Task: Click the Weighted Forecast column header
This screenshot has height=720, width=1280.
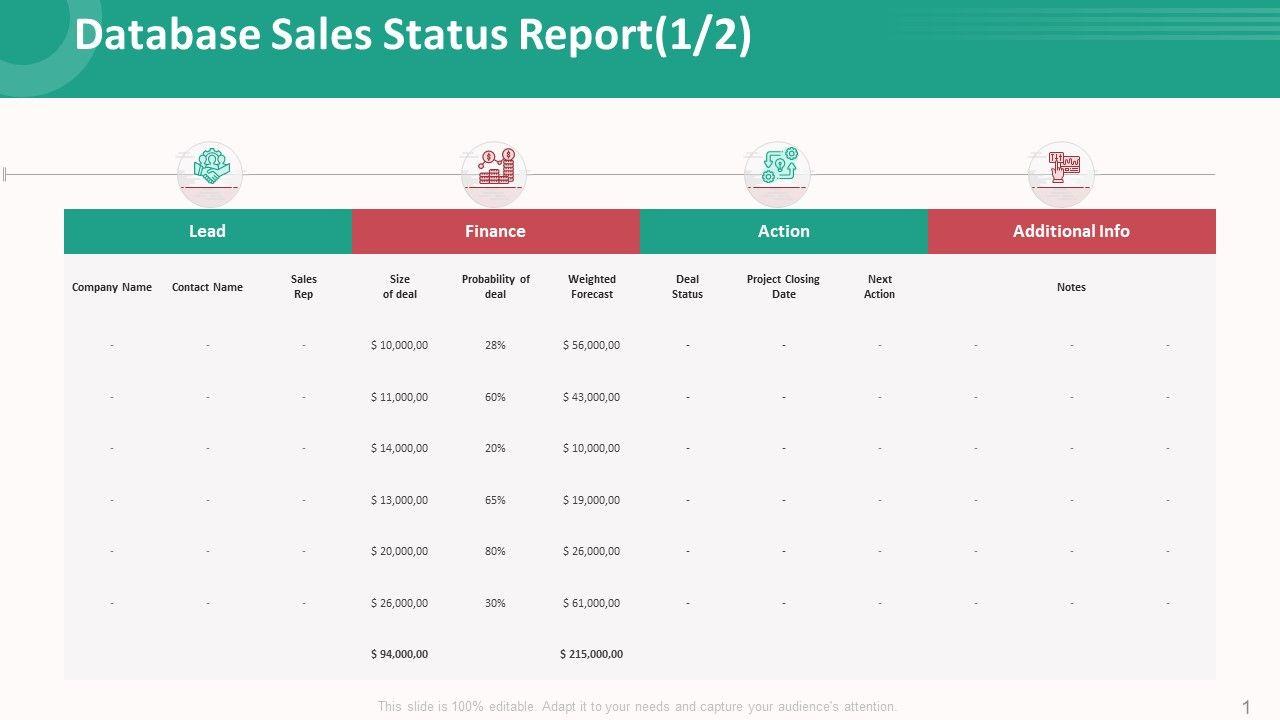Action: click(592, 287)
